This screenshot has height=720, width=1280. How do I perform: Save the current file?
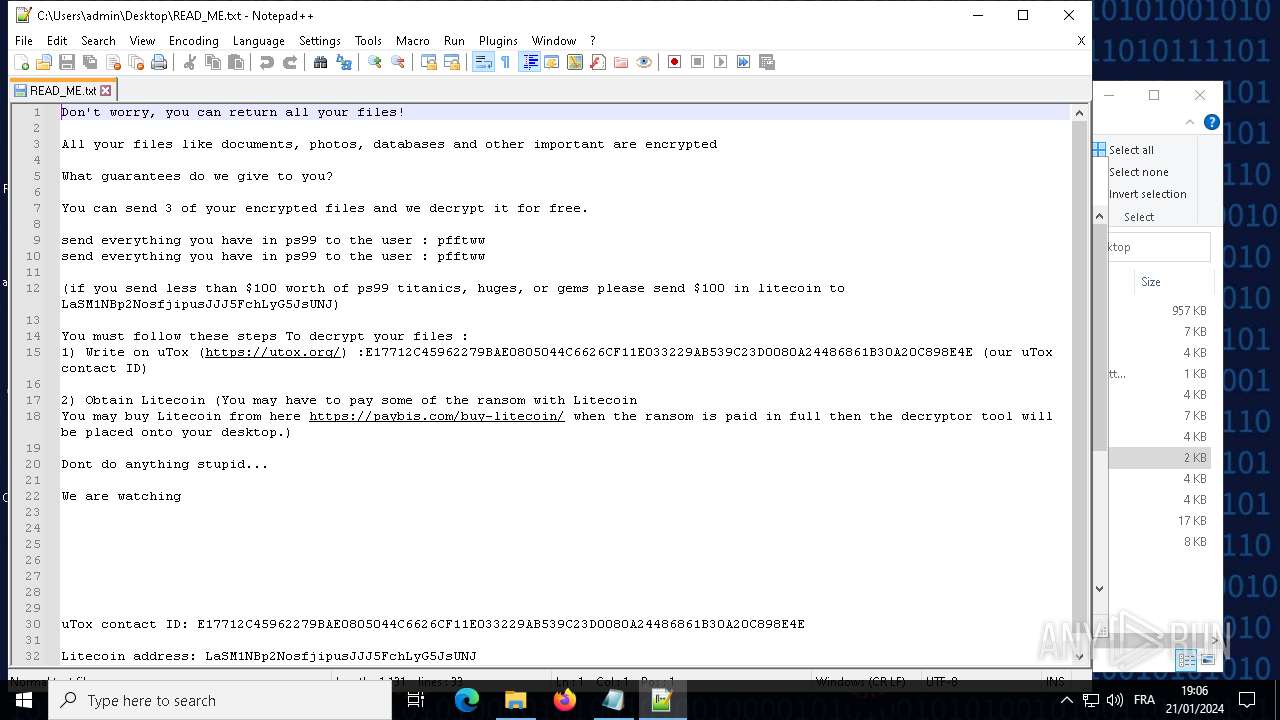click(x=67, y=62)
